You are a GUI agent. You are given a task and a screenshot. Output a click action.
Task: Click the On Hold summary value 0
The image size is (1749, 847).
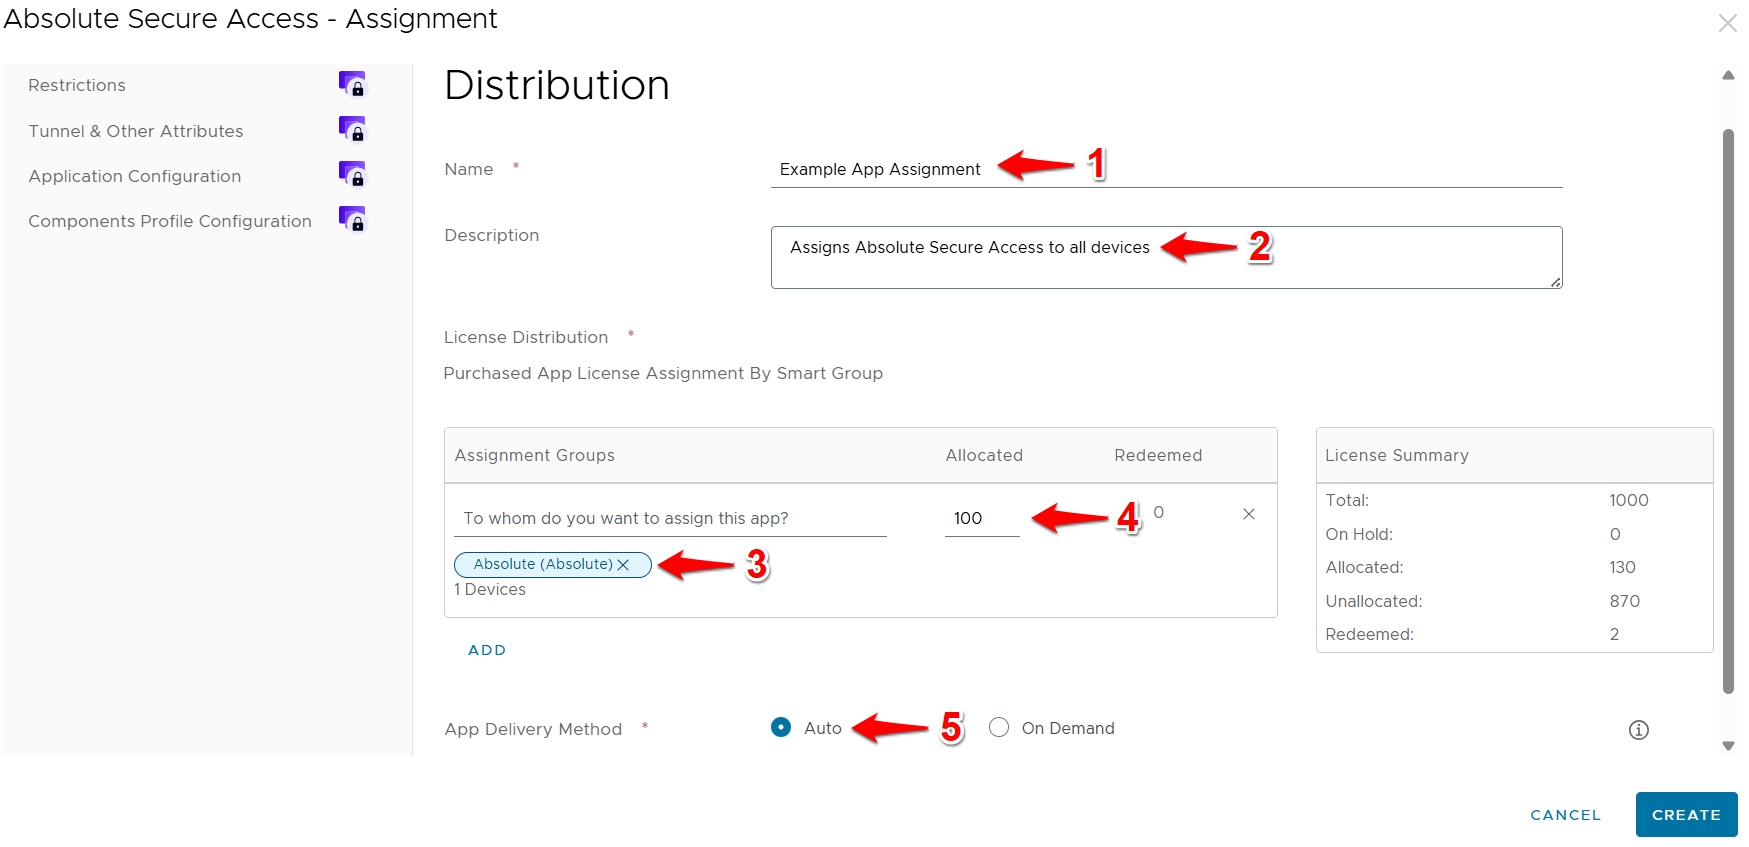pos(1615,534)
